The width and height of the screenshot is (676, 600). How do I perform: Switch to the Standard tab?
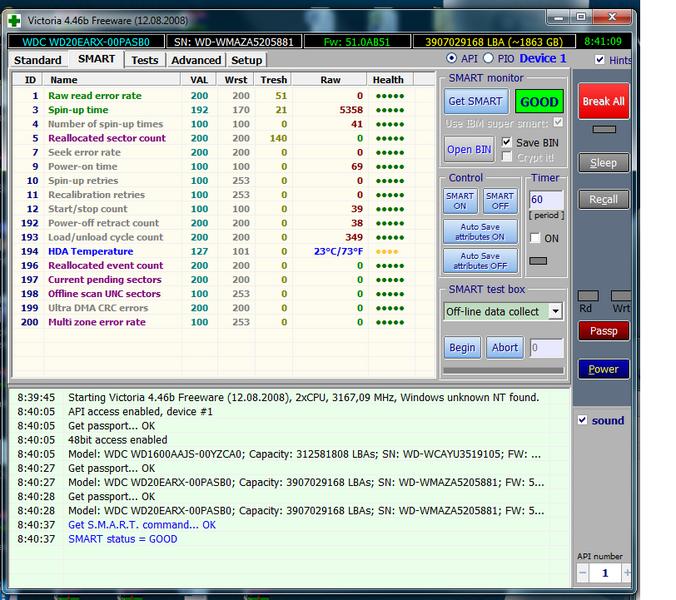(x=38, y=60)
